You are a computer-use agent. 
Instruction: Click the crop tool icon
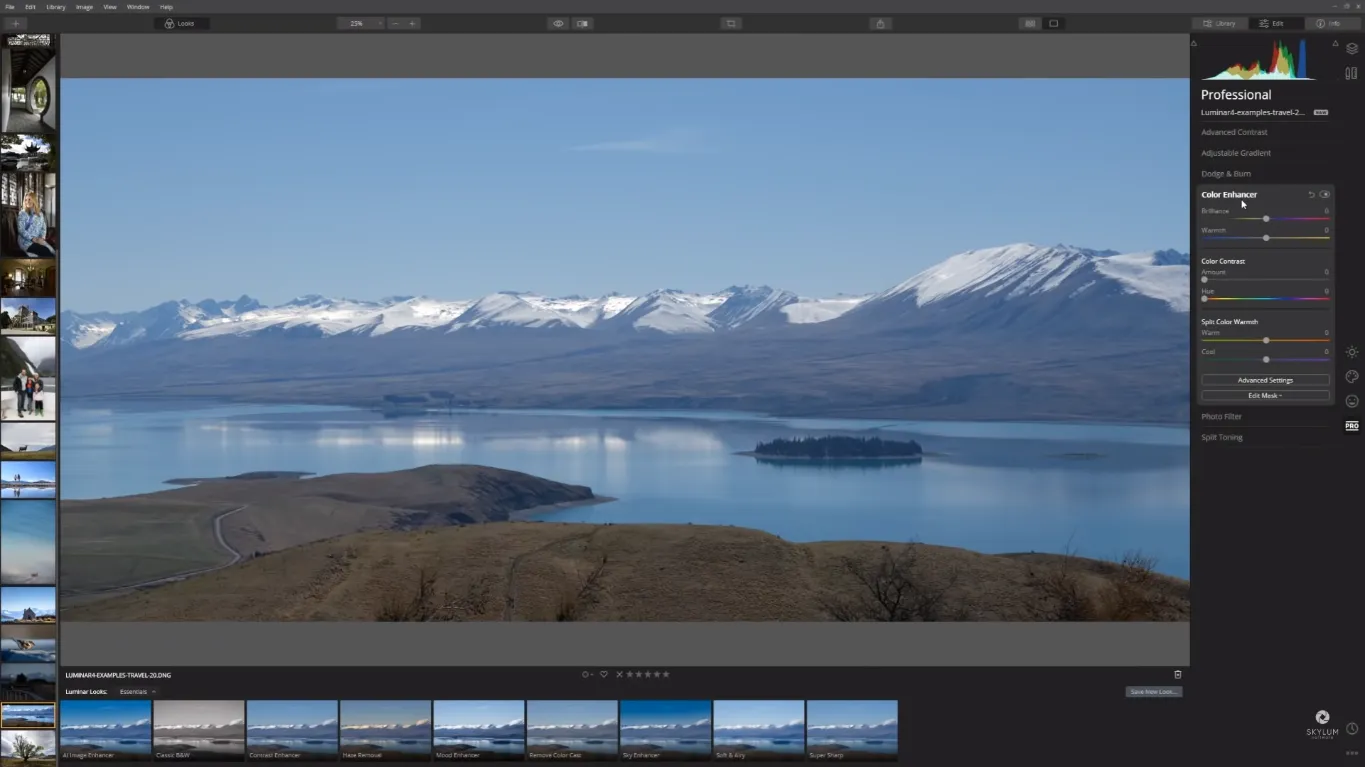(x=731, y=23)
